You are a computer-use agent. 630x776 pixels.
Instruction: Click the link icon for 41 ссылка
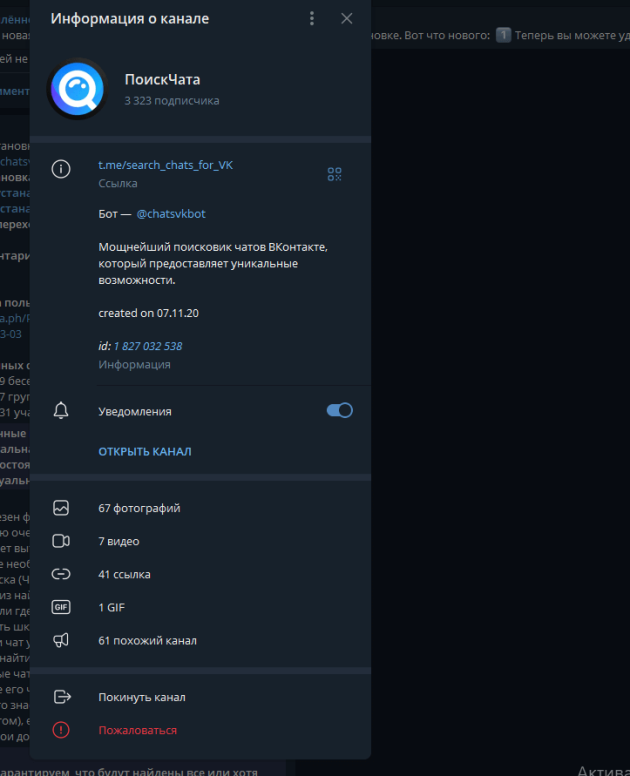pyautogui.click(x=61, y=574)
